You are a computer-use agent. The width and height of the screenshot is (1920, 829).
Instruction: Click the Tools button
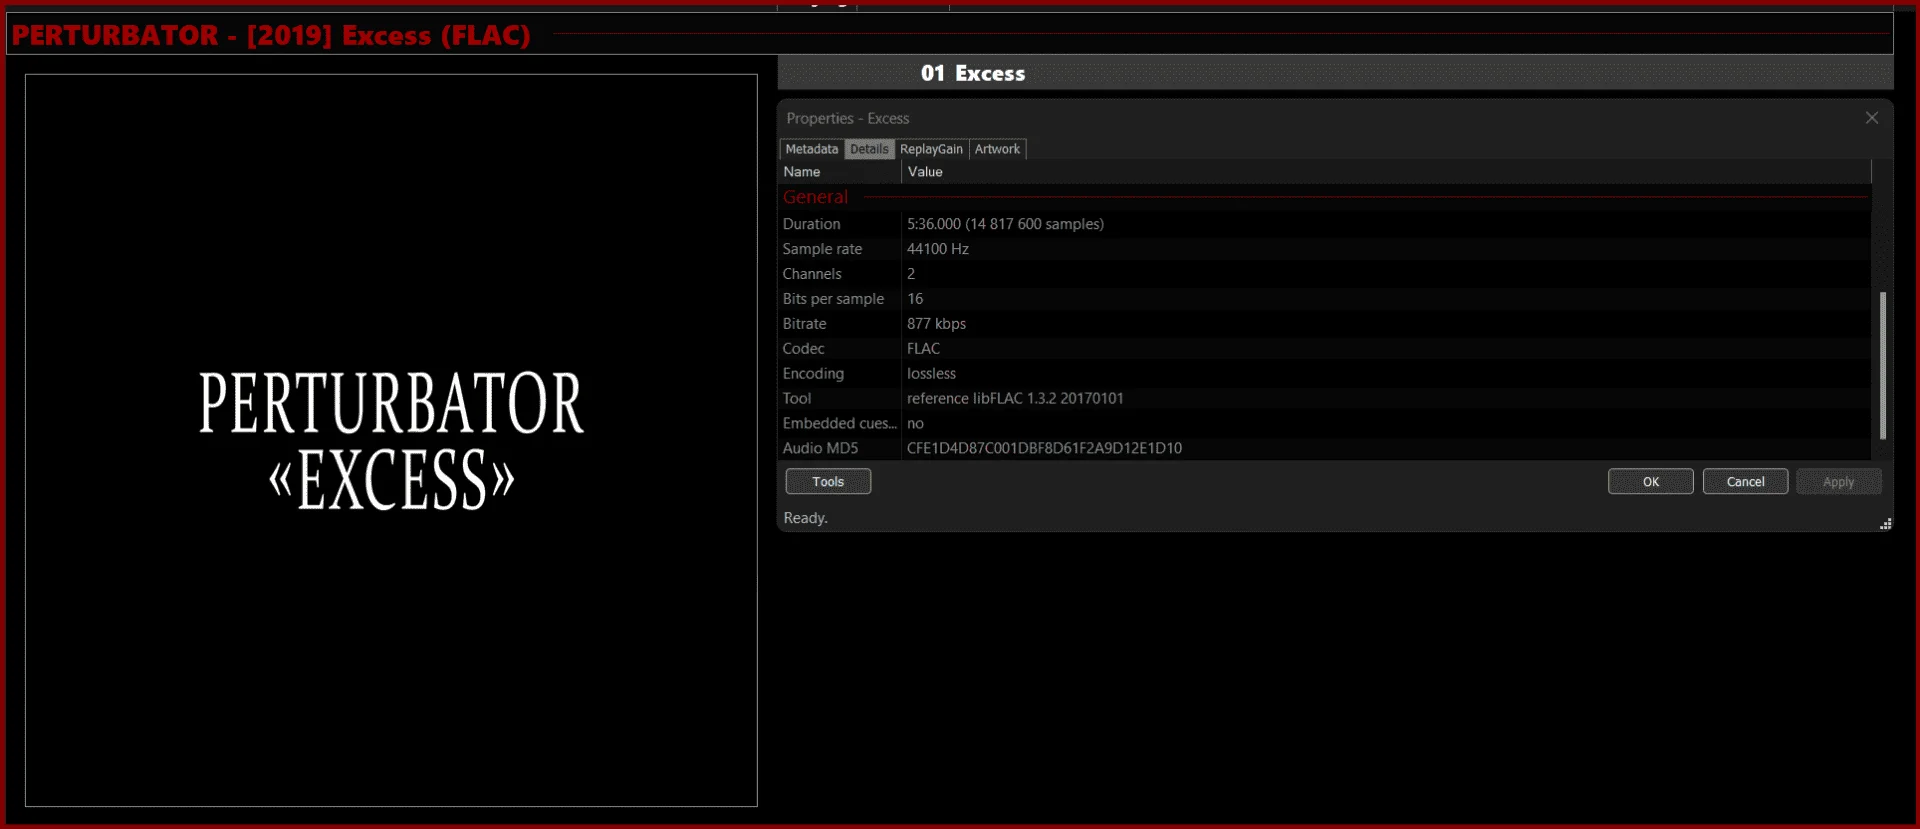(x=828, y=481)
